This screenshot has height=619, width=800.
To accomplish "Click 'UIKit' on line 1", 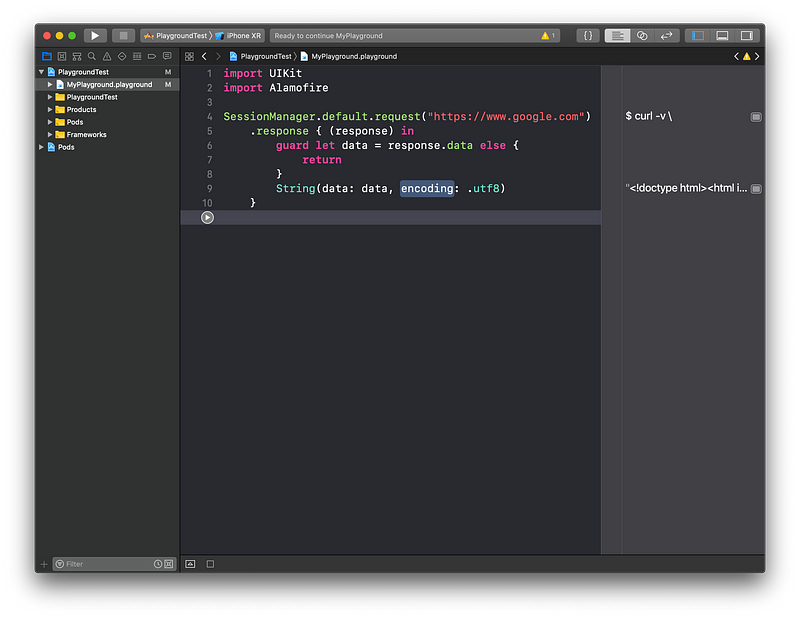I will (286, 73).
